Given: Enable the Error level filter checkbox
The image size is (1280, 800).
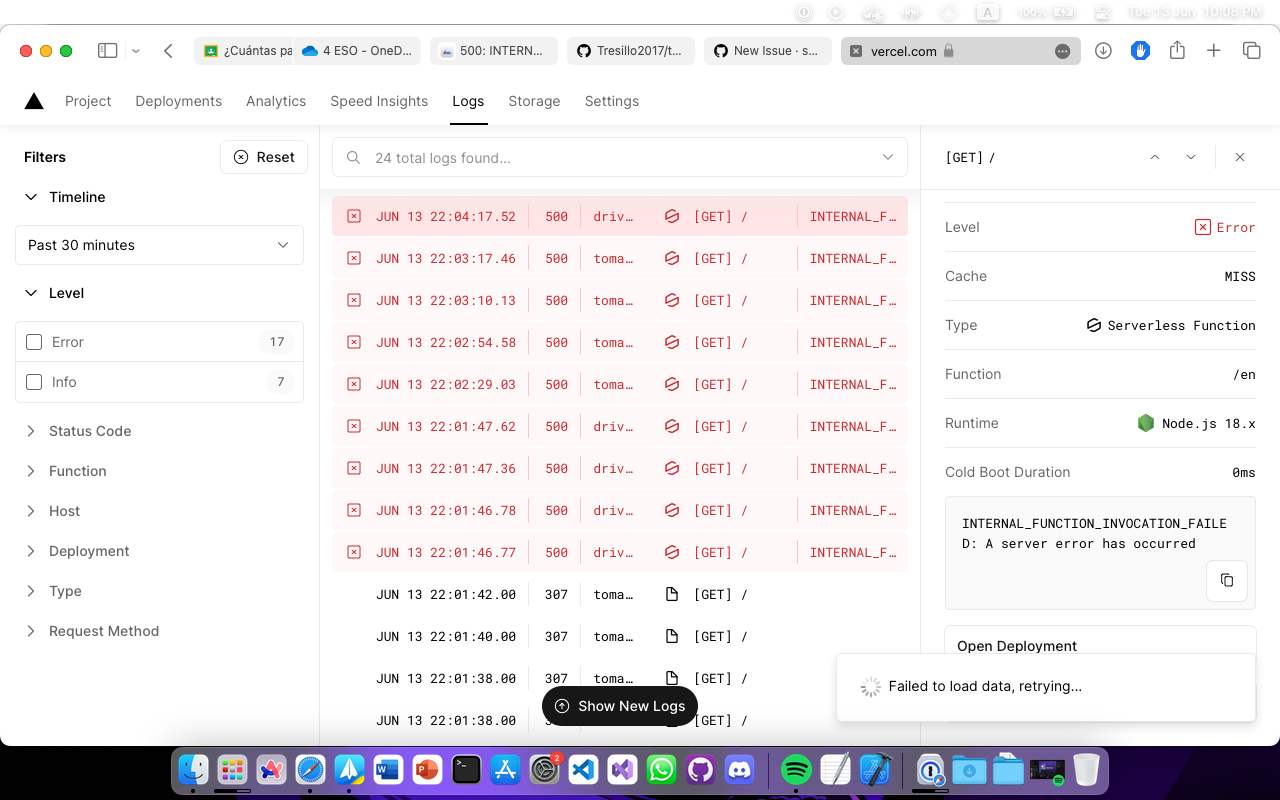Looking at the screenshot, I should 33,341.
